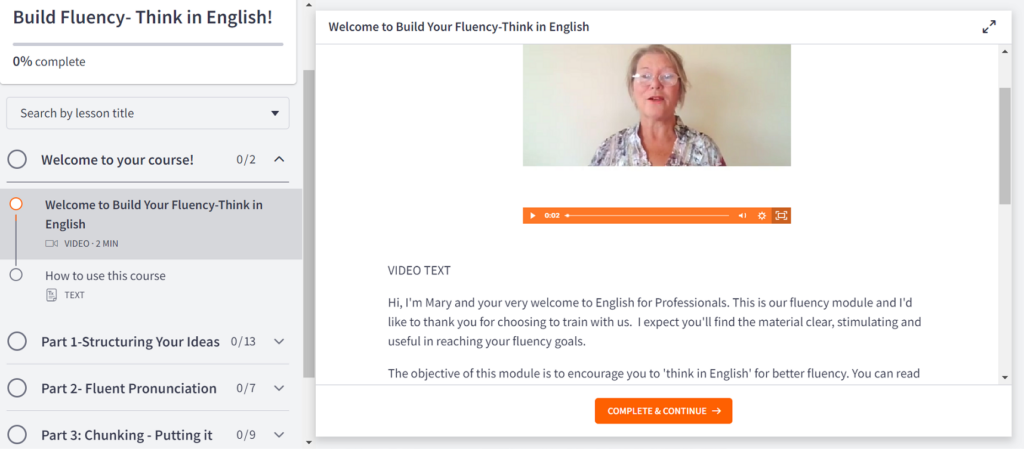Collapse Welcome to your course section
This screenshot has width=1024, height=449.
click(279, 159)
